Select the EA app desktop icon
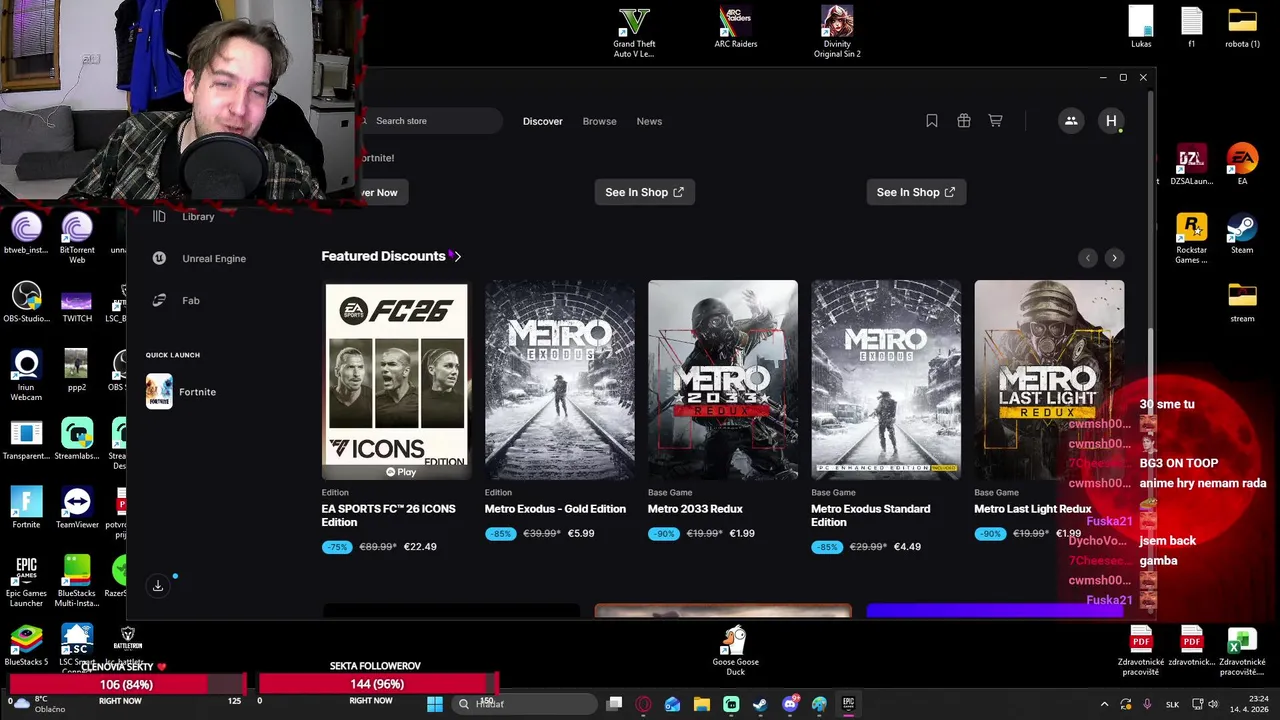The width and height of the screenshot is (1280, 720). [1242, 166]
